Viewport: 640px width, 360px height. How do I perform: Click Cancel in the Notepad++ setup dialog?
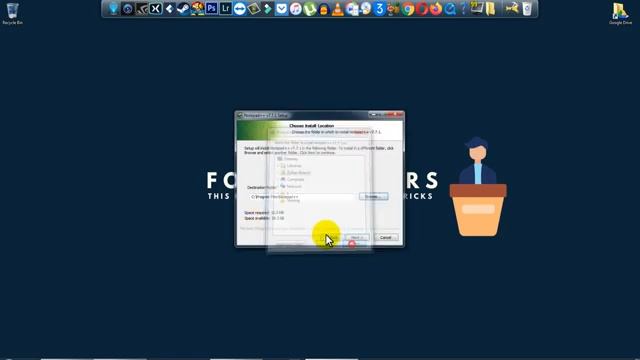386,237
